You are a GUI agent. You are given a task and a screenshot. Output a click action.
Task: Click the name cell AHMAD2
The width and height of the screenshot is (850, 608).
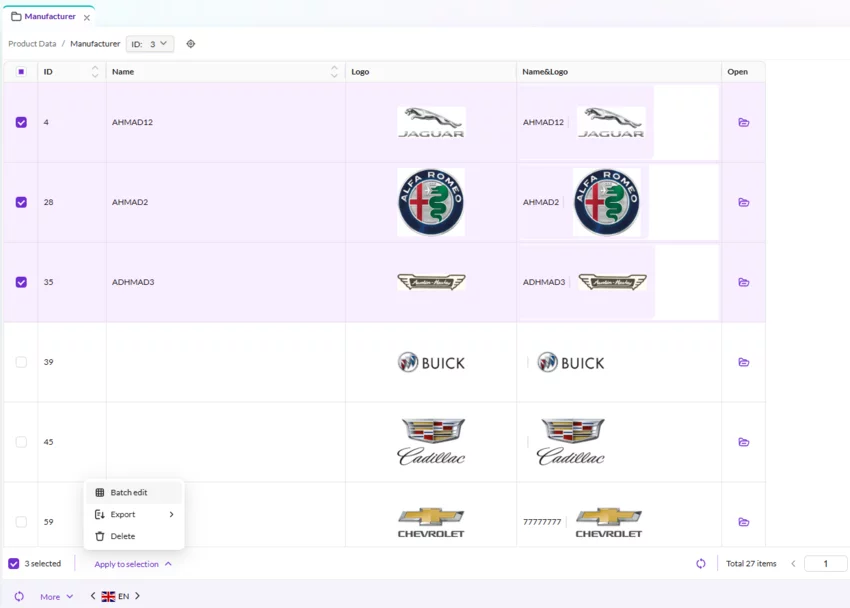coord(130,202)
